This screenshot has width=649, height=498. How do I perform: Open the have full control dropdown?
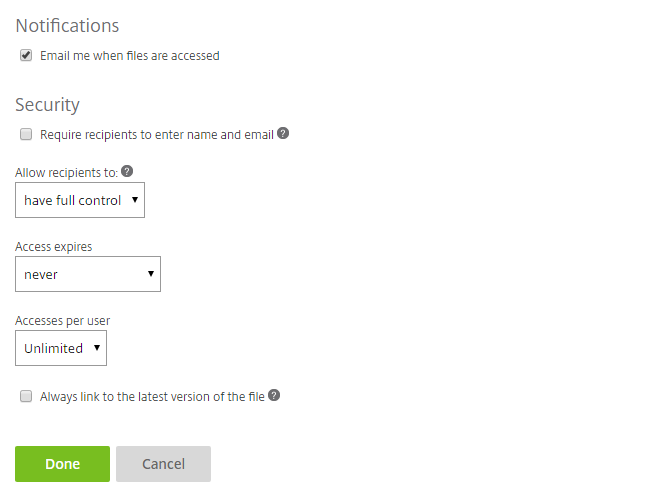pos(80,200)
